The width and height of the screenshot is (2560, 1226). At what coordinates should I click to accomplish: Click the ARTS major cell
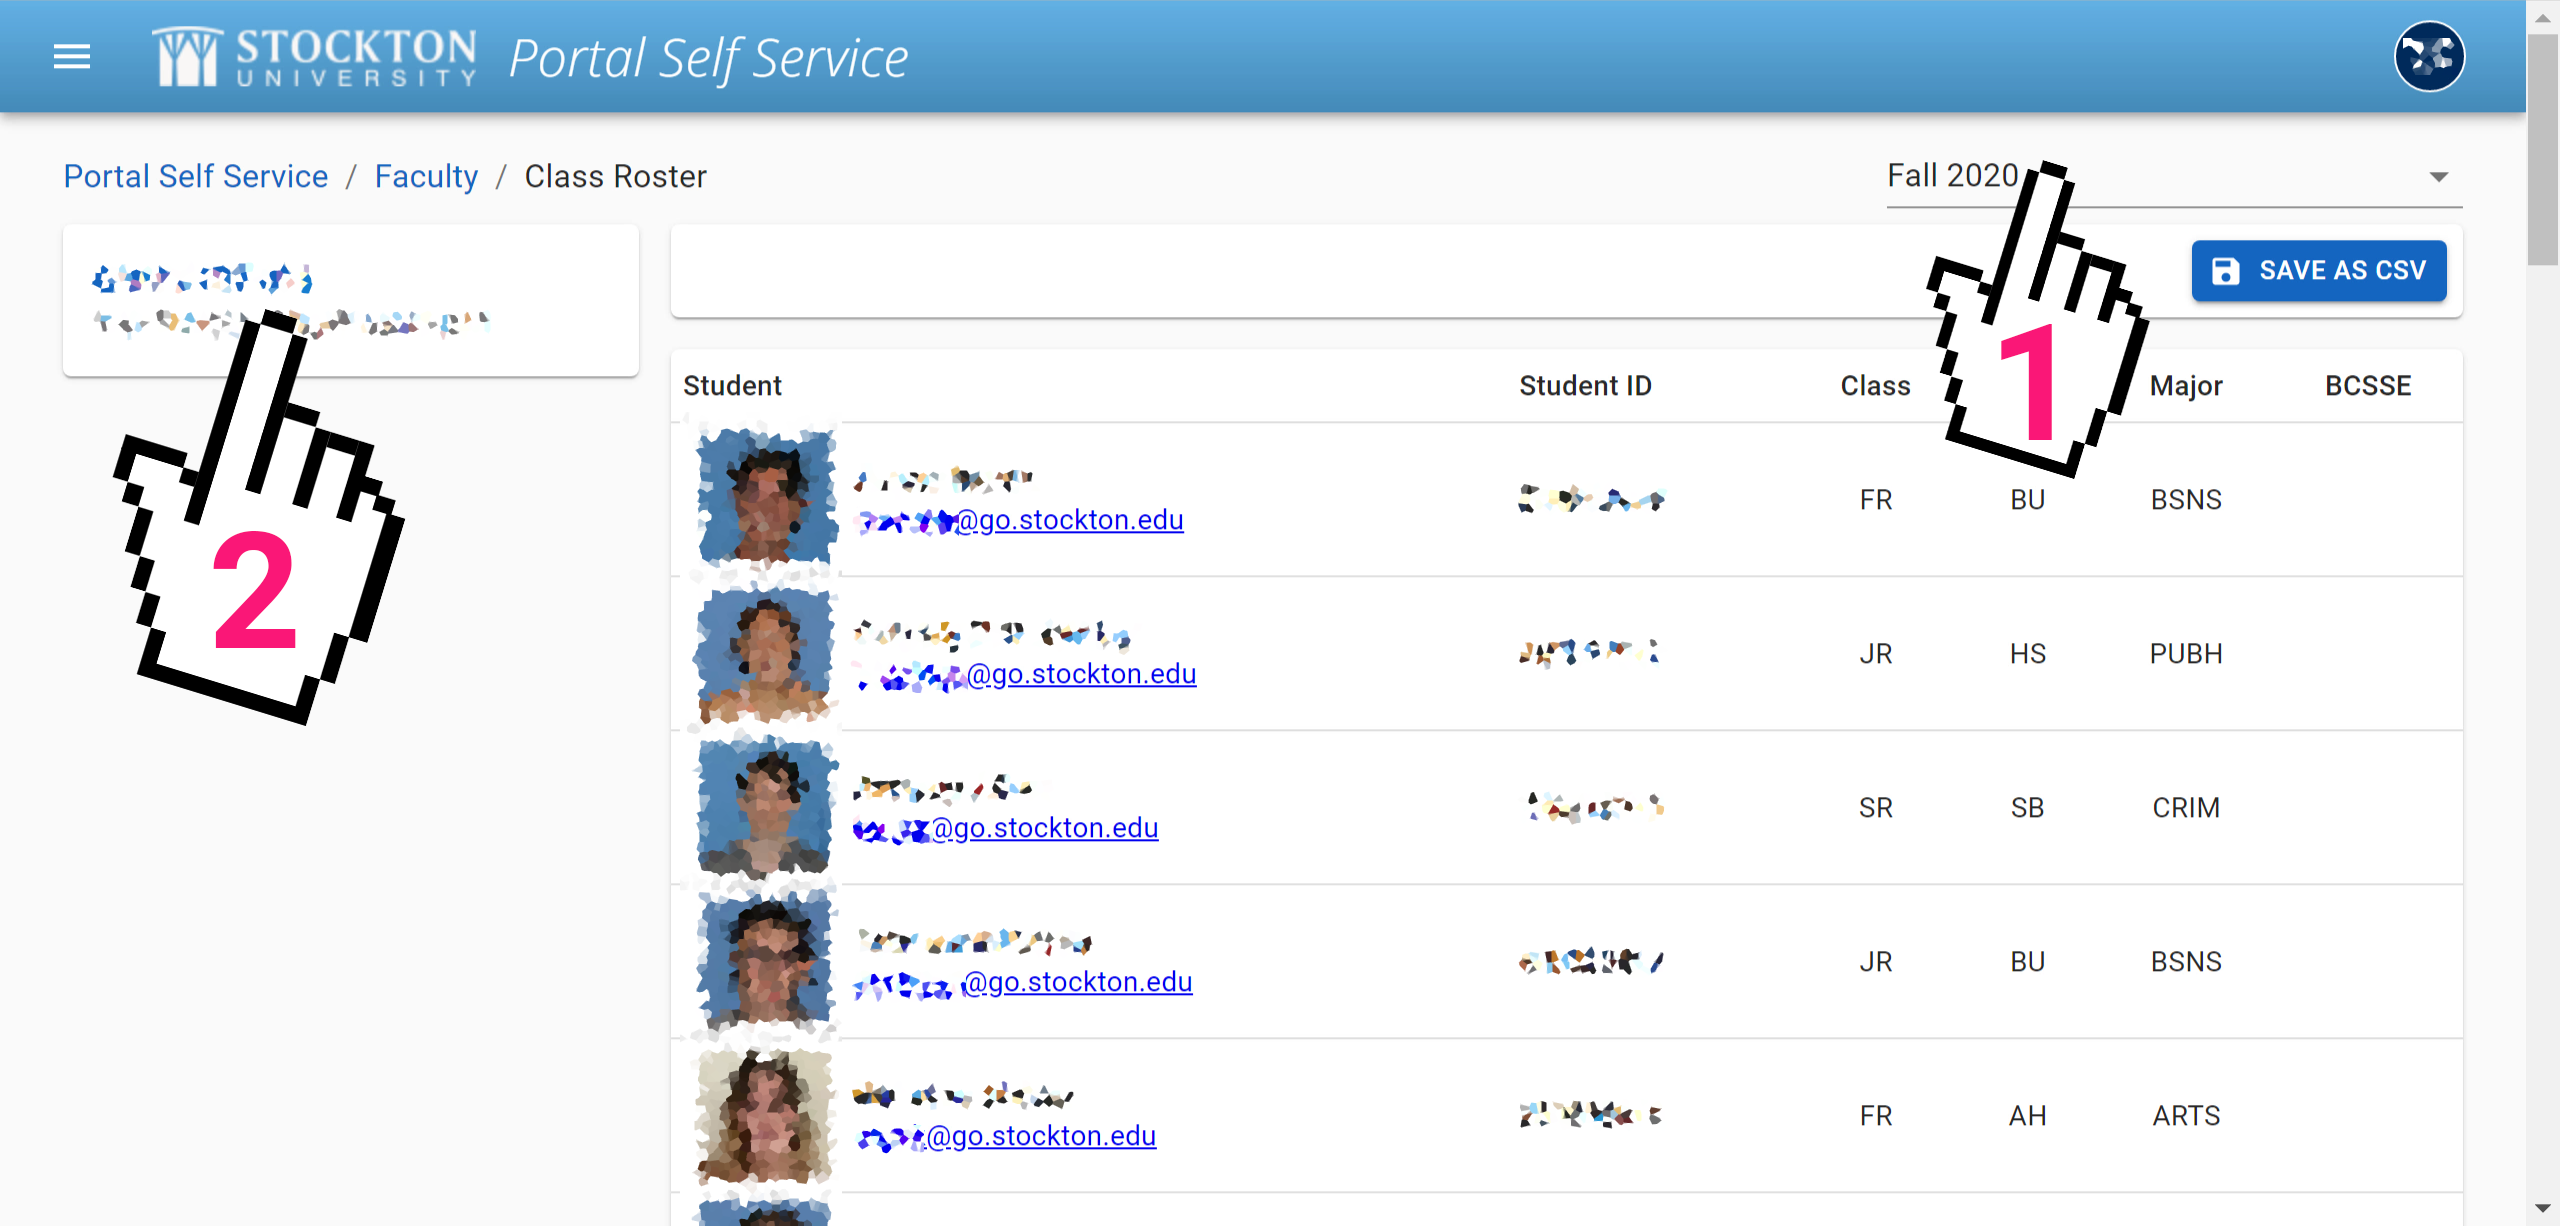pos(2186,1116)
